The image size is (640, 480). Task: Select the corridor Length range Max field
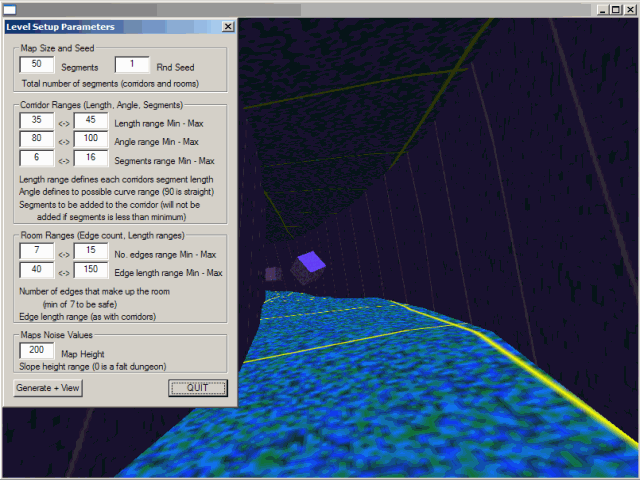click(x=91, y=120)
